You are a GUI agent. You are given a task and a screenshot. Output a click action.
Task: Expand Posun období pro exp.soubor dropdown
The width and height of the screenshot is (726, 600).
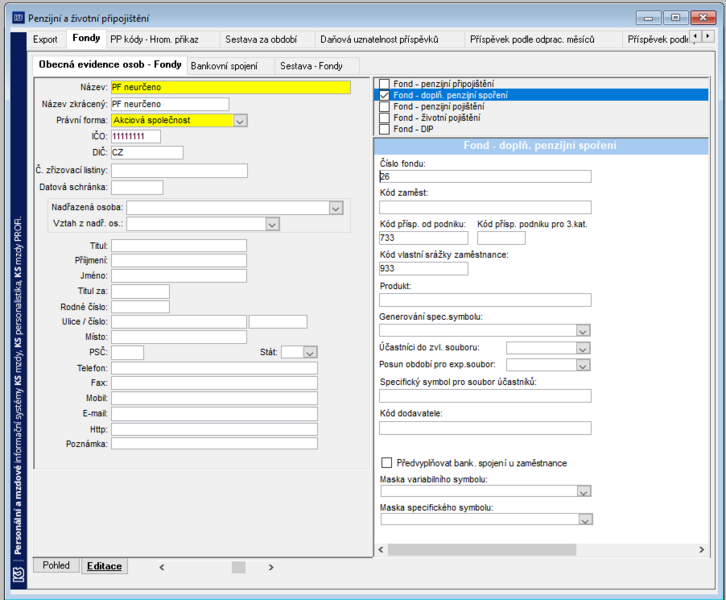point(583,365)
